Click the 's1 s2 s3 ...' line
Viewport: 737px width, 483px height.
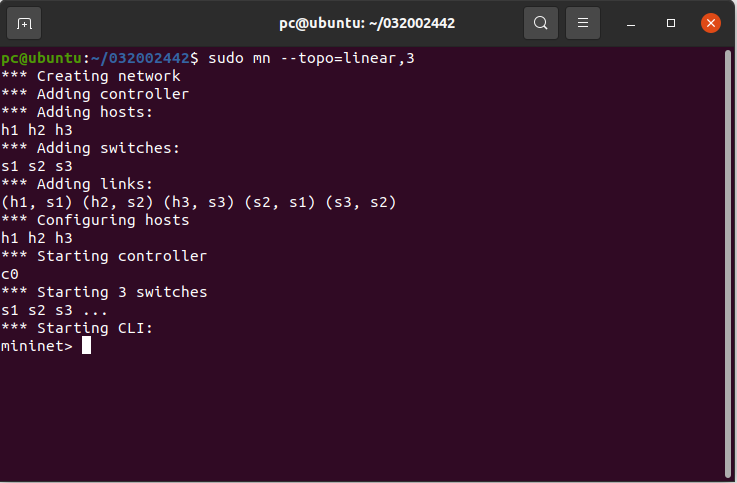tap(54, 310)
